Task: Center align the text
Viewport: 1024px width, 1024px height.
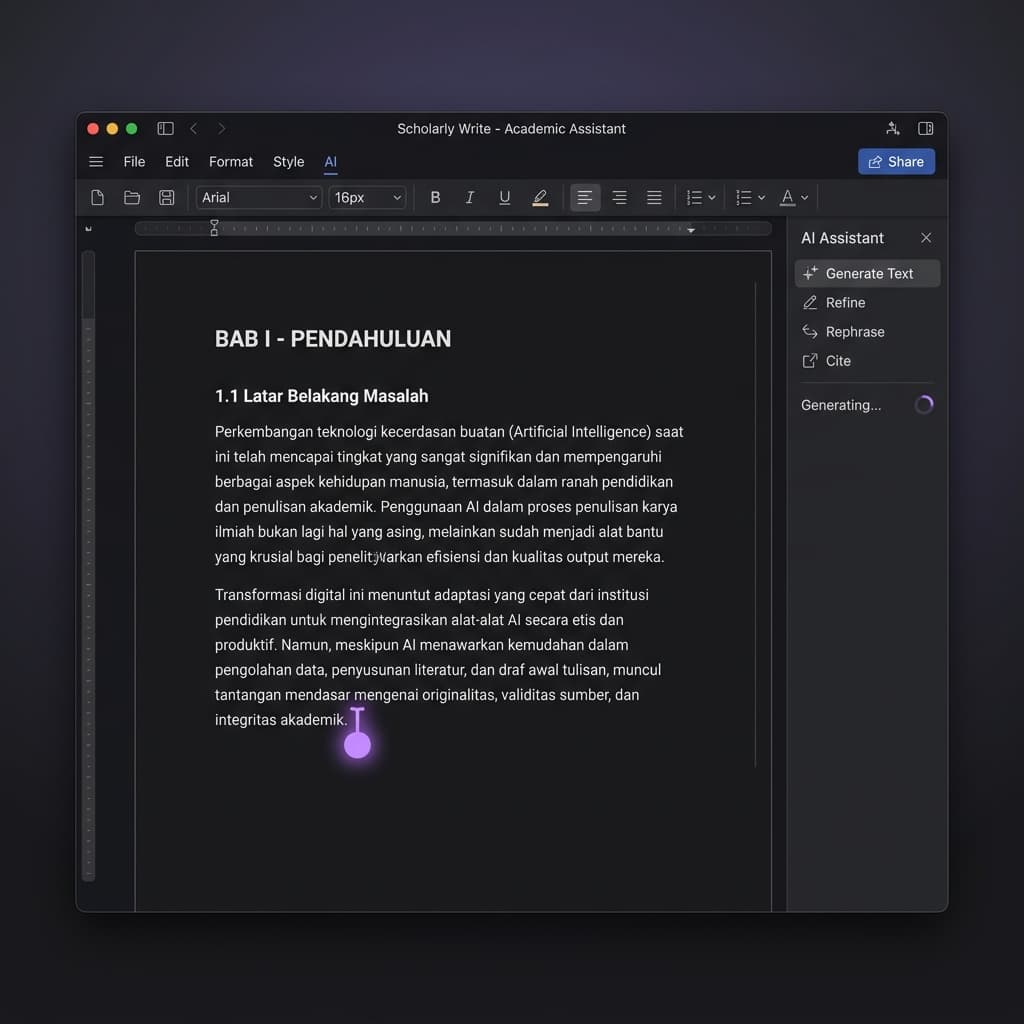Action: click(619, 198)
